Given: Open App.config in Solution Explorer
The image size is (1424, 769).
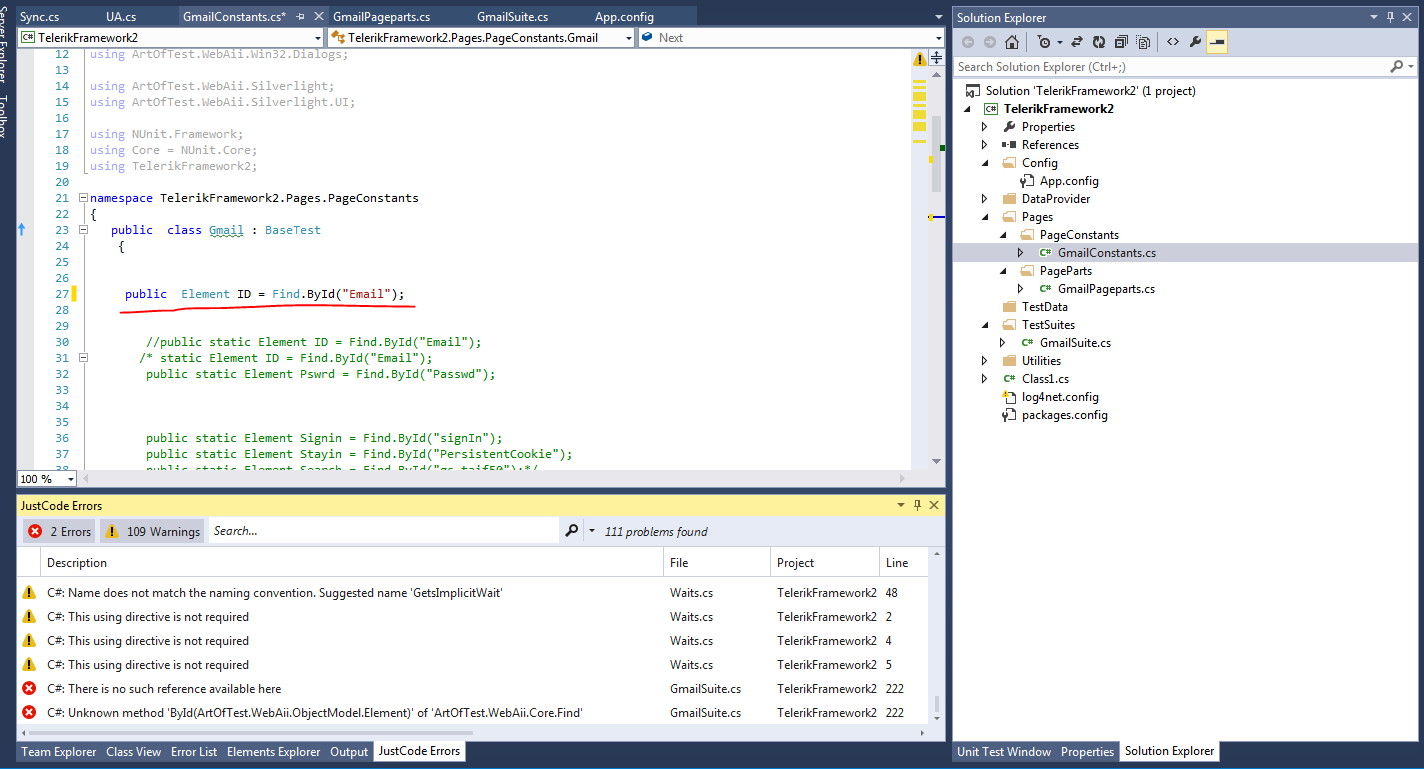Looking at the screenshot, I should [x=1068, y=181].
